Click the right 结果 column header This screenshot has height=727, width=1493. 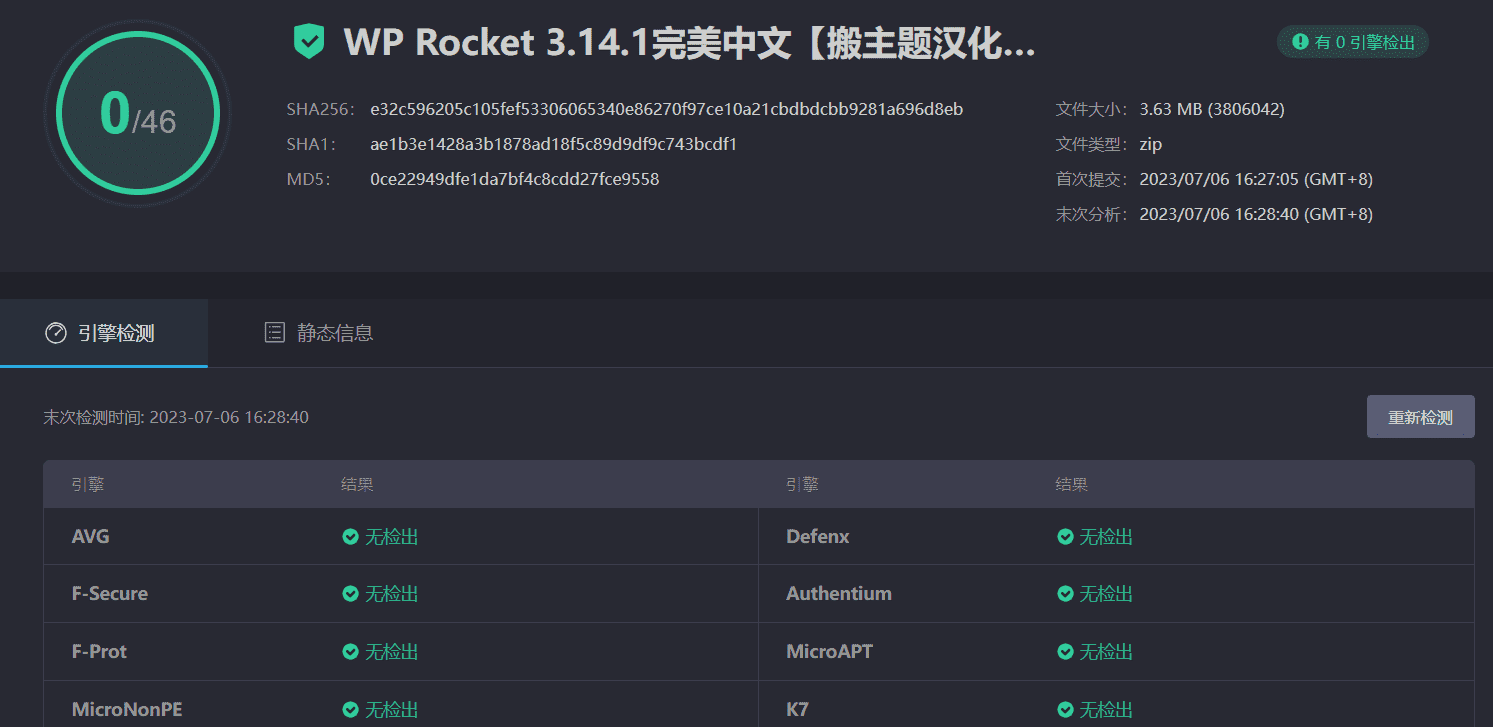click(1072, 485)
